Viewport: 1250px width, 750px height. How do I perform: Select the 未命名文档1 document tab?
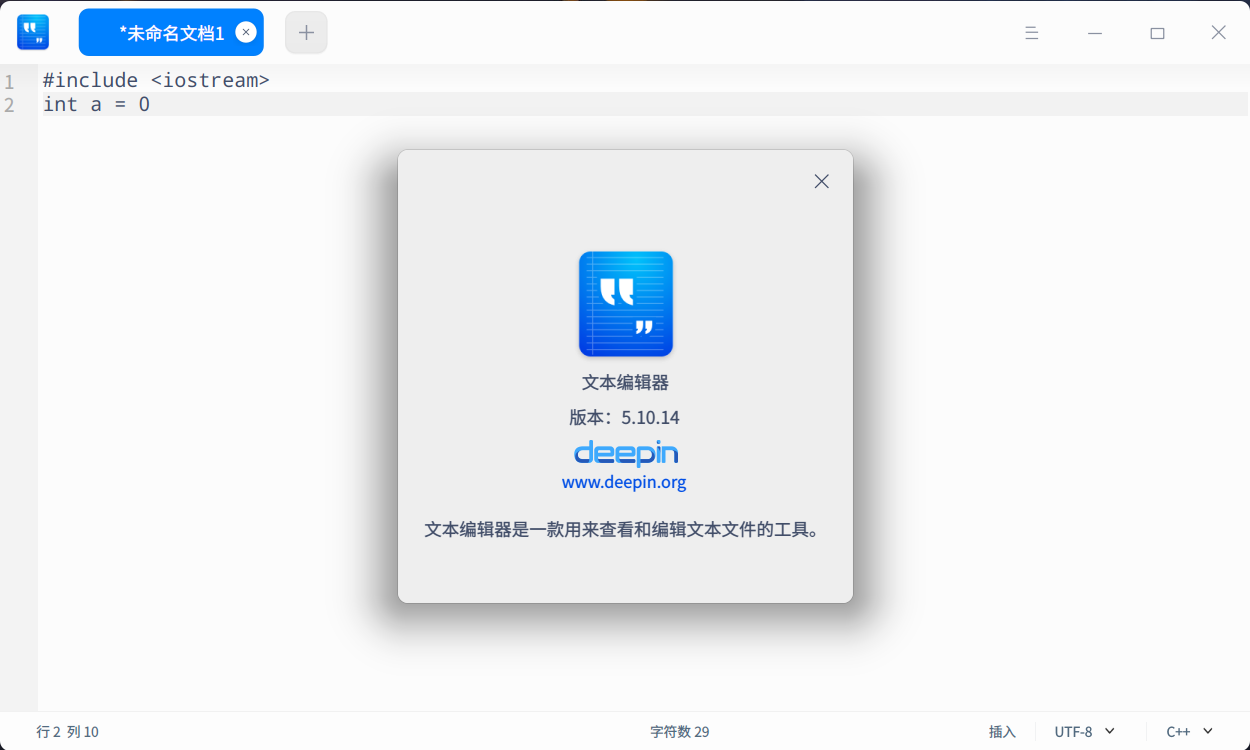coord(170,32)
